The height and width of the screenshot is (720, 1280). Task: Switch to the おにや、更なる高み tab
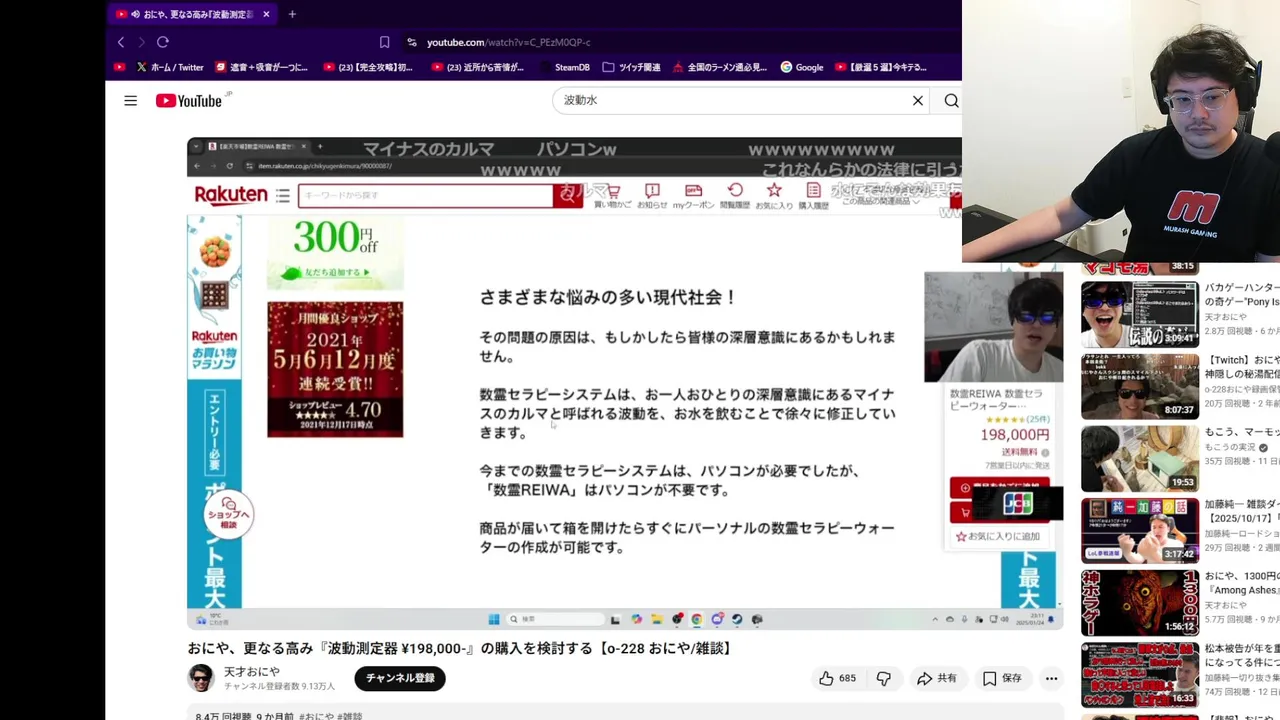[194, 14]
